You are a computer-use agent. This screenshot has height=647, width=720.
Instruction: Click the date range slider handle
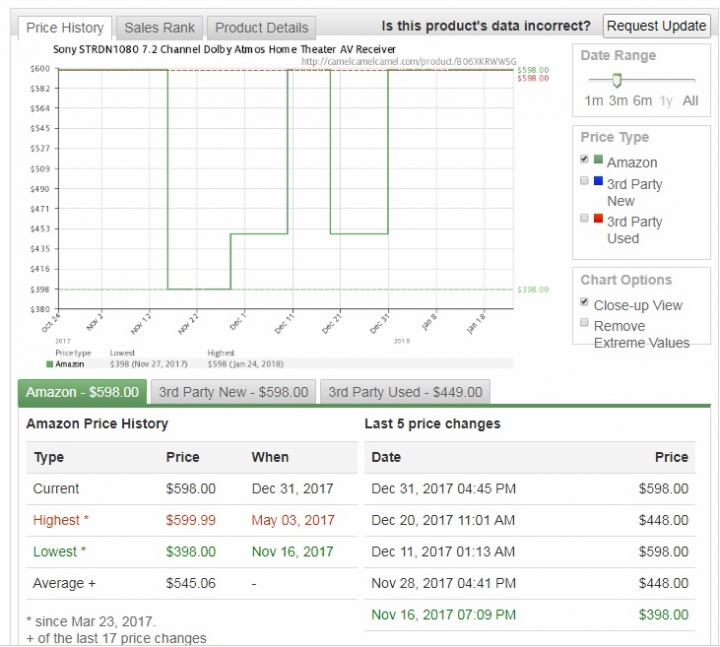pos(617,80)
